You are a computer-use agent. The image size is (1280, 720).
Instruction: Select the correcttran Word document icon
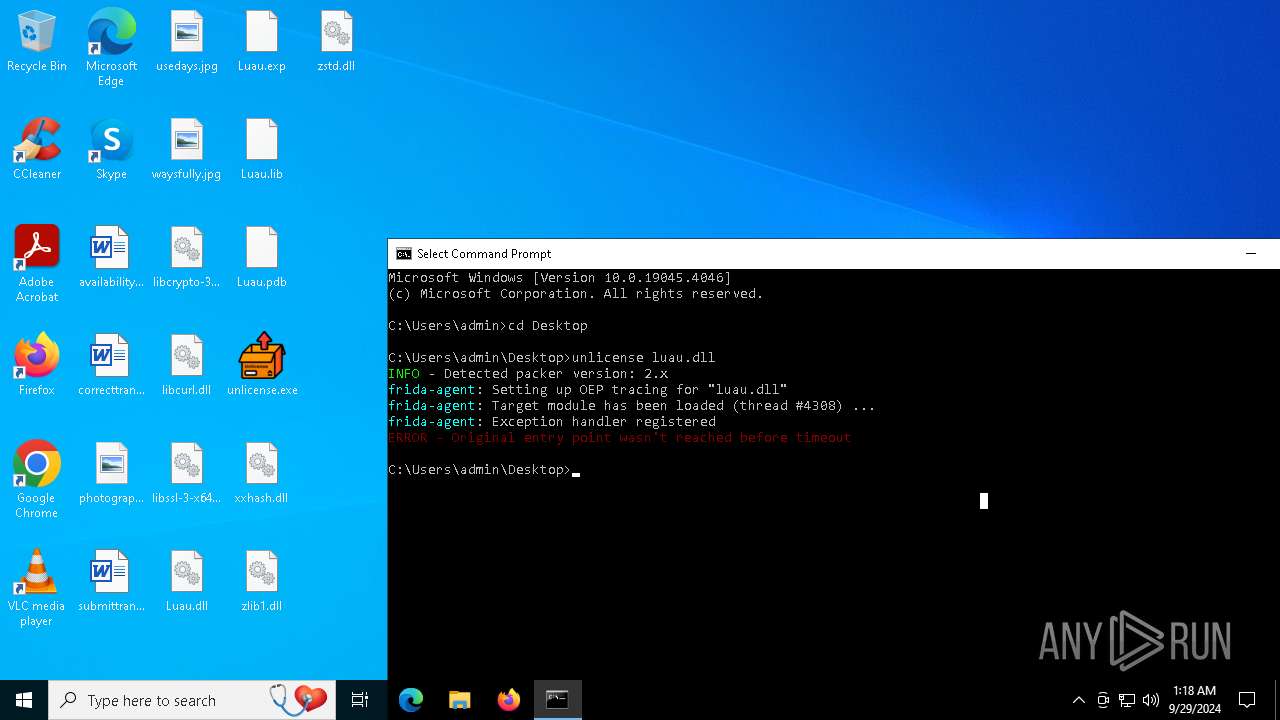pyautogui.click(x=111, y=366)
